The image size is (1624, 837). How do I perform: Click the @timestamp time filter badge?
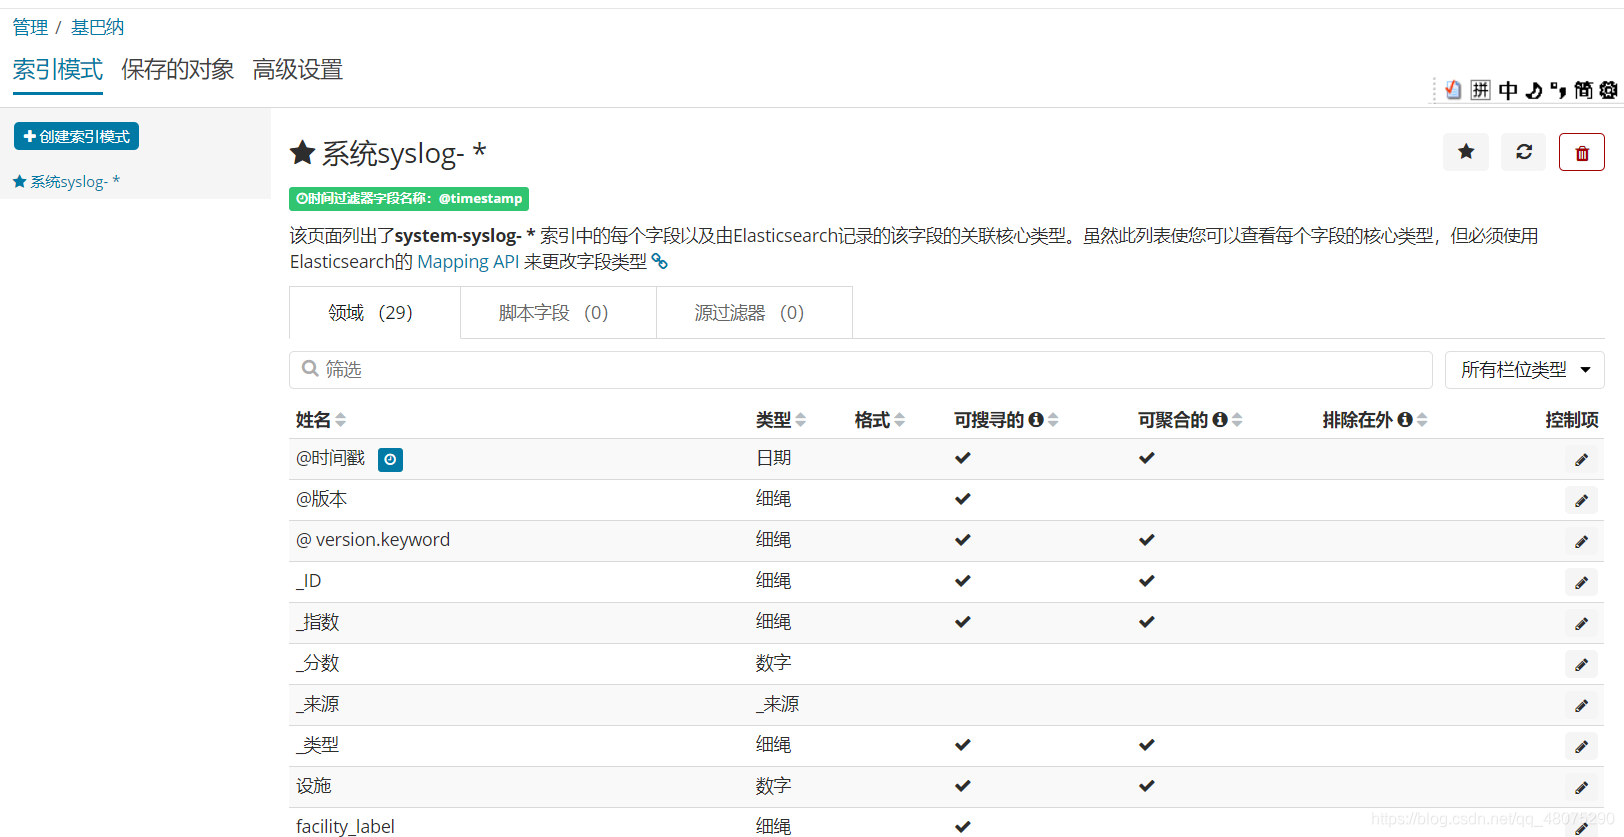coord(409,199)
